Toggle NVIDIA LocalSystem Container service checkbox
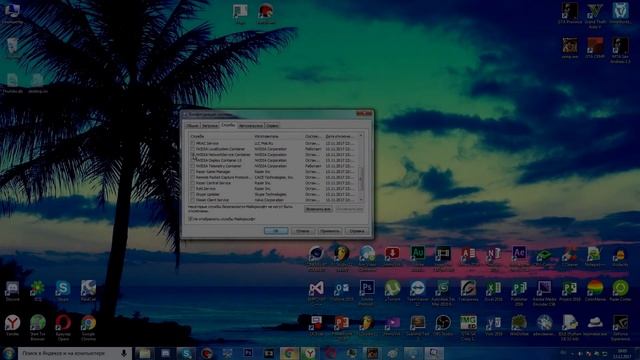 (193, 149)
